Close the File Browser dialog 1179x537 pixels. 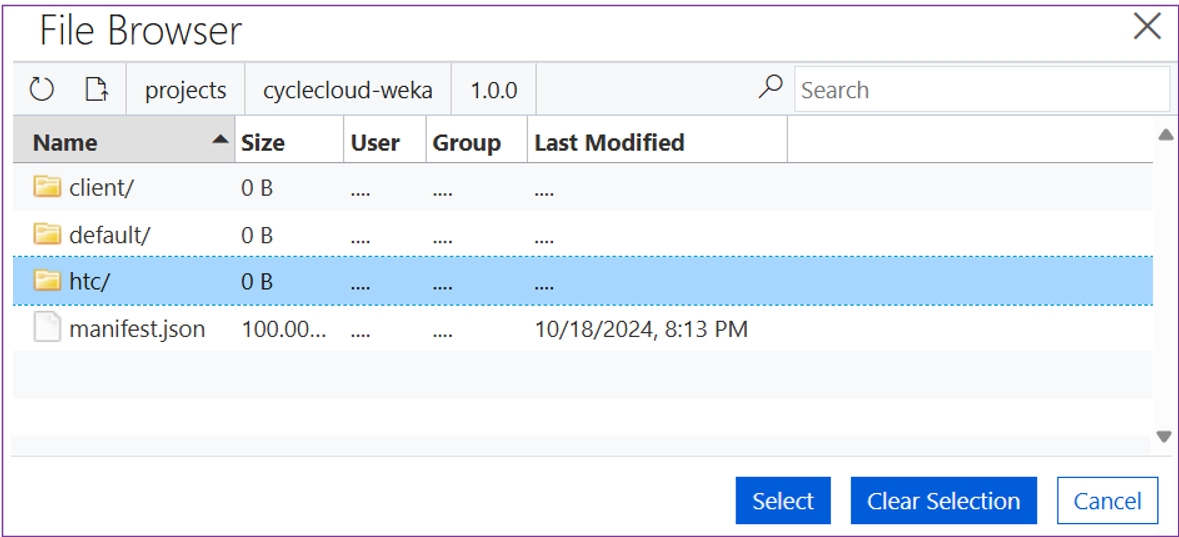(1146, 27)
